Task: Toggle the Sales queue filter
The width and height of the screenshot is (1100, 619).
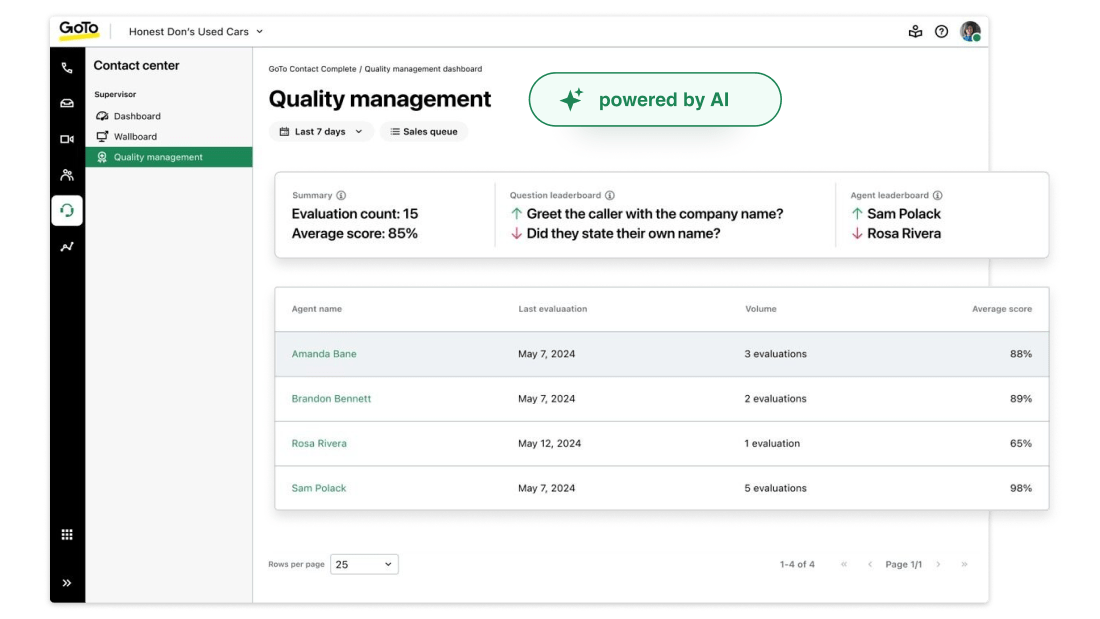Action: tap(424, 131)
